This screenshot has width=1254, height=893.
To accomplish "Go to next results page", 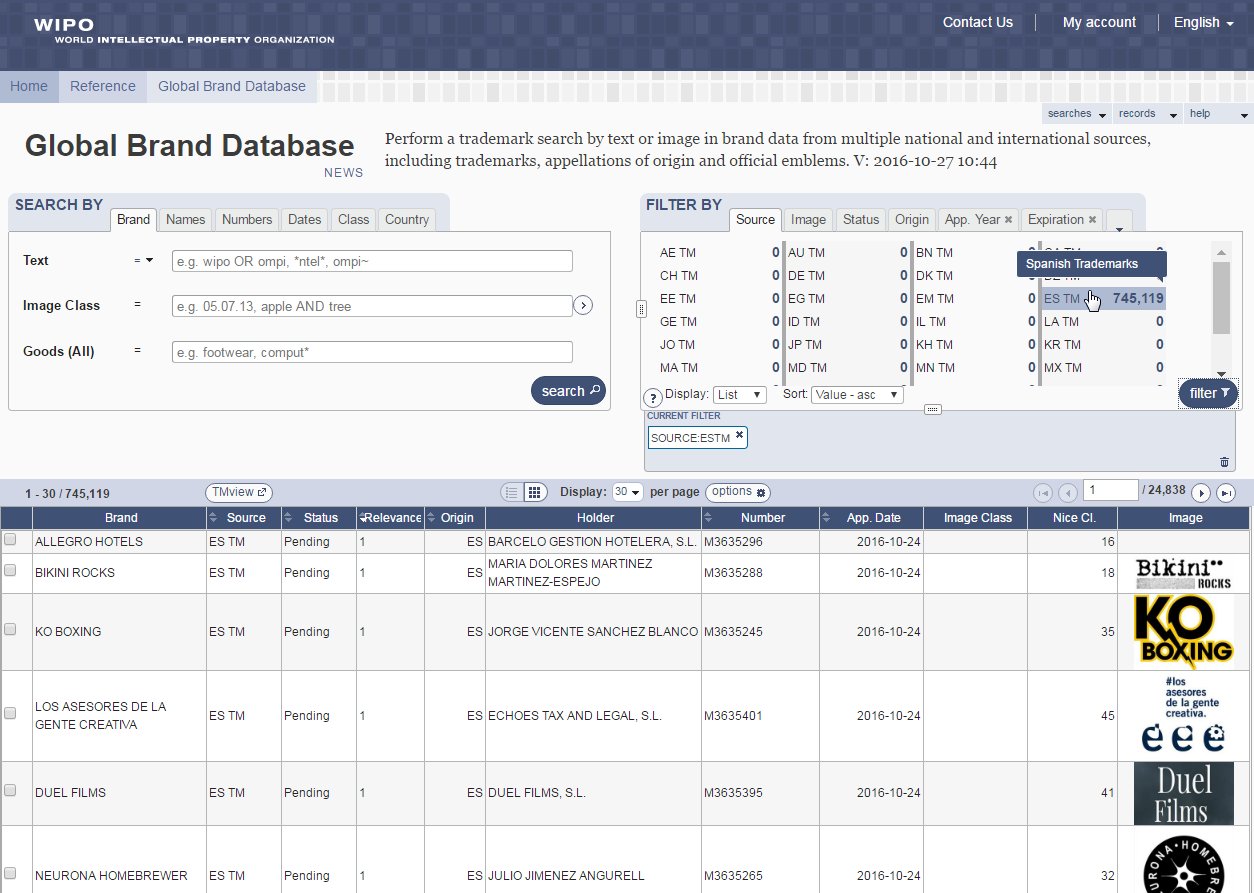I will coord(1202,493).
